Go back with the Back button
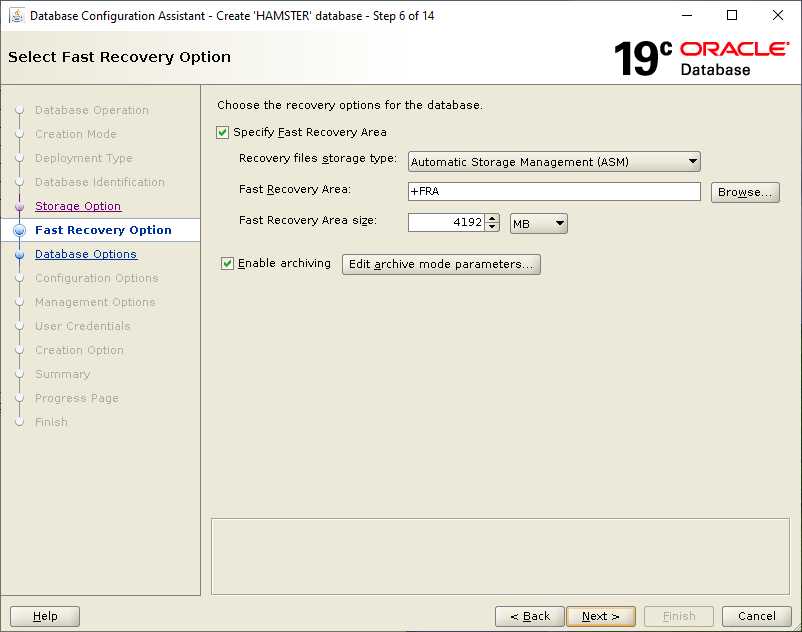The image size is (802, 632). [x=530, y=616]
